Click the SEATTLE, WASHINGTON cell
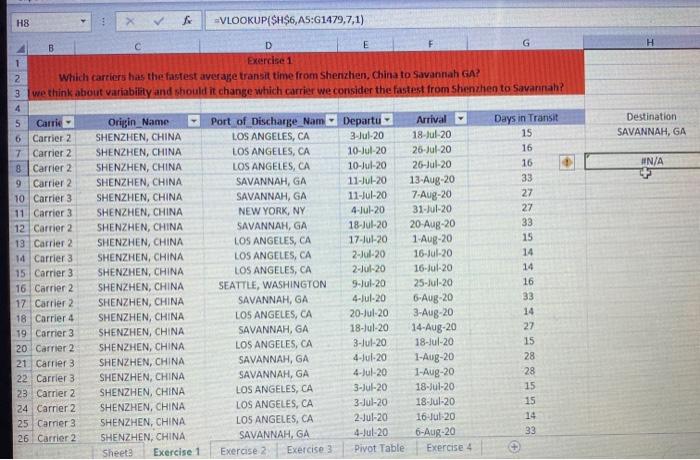The height and width of the screenshot is (460, 700). pos(272,284)
